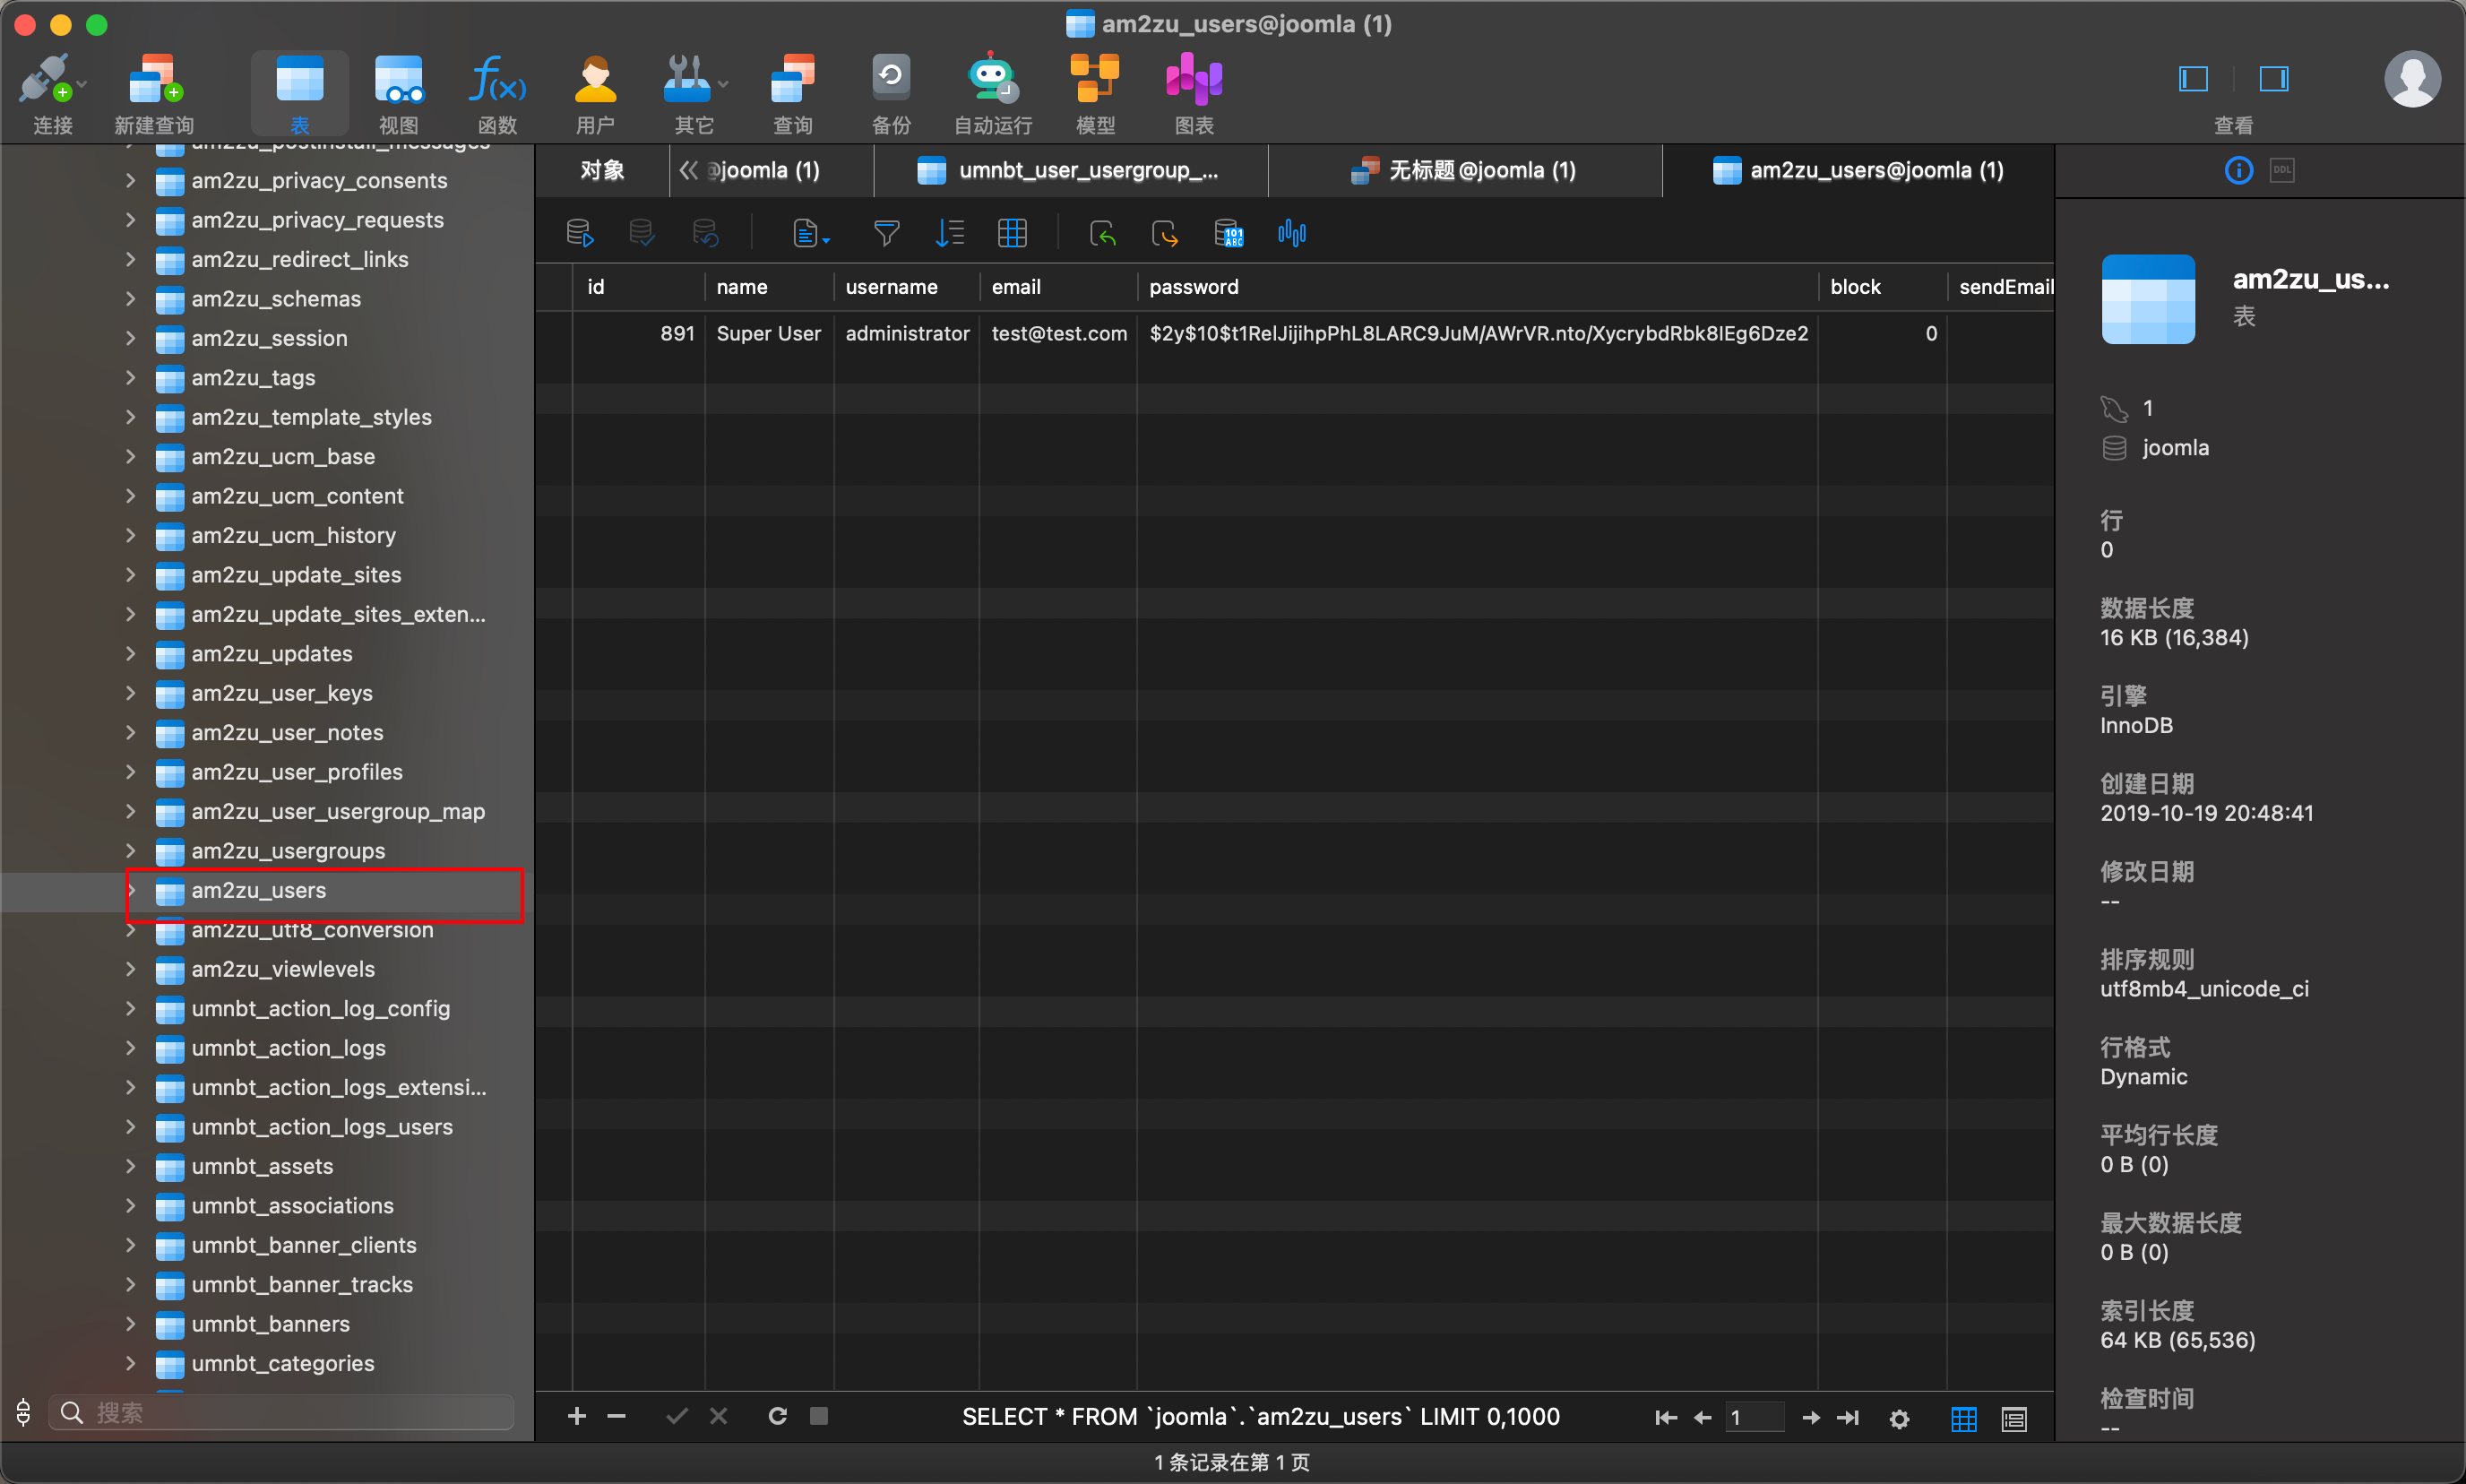
Task: Expand the umnbt_banners table node
Action: point(130,1324)
